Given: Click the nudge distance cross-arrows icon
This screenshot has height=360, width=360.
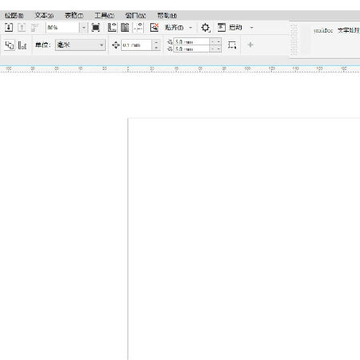Looking at the screenshot, I should 116,45.
